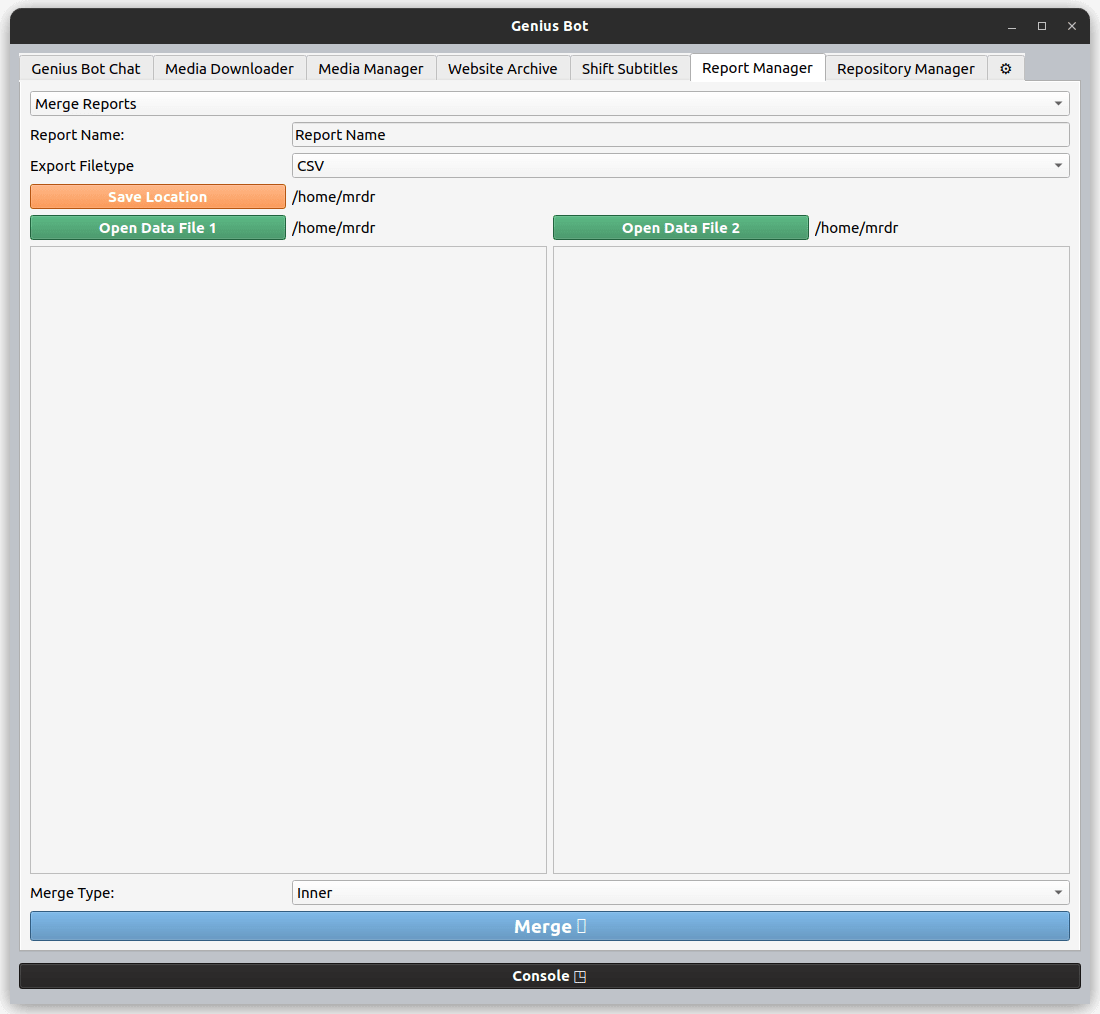Click the Merge Type: label

pos(72,893)
